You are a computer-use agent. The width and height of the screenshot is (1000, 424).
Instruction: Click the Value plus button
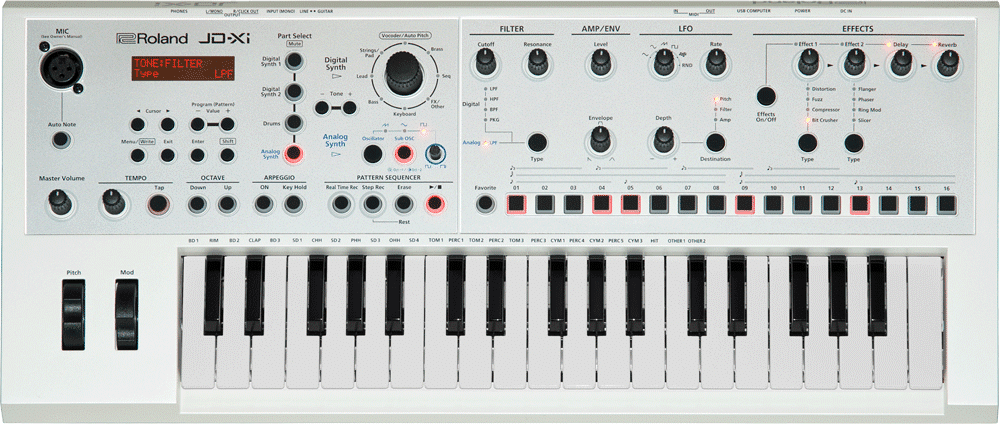(x=227, y=124)
